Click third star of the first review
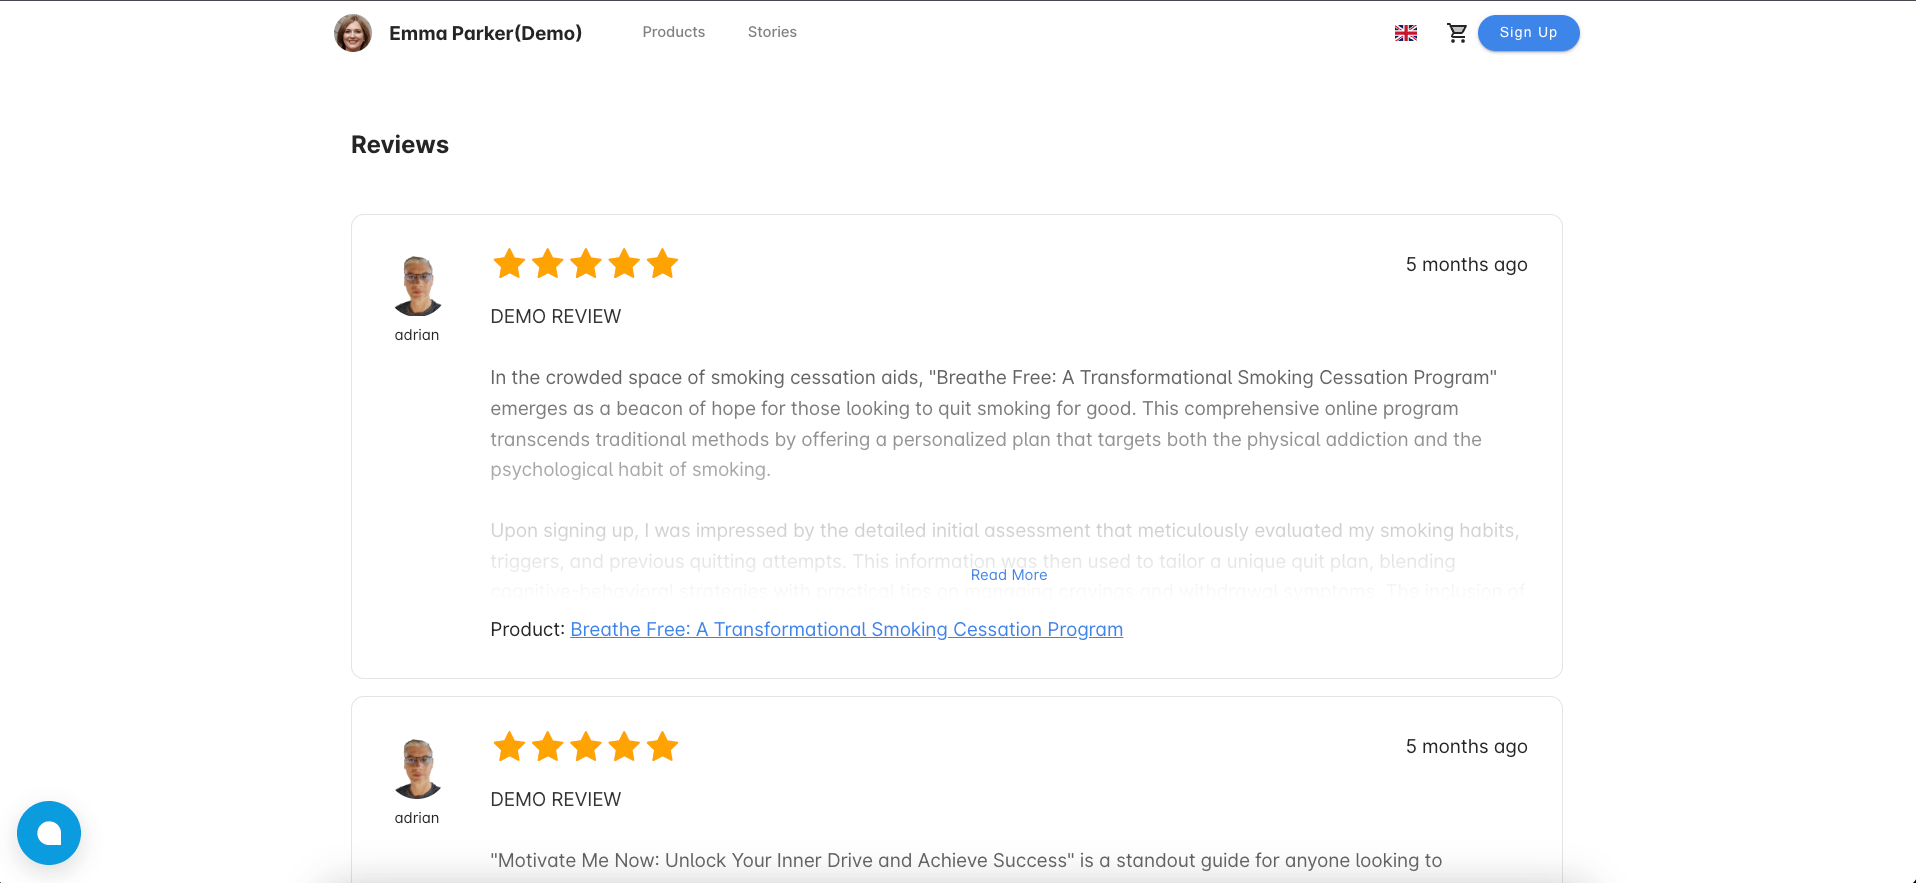The image size is (1916, 883). (x=586, y=264)
